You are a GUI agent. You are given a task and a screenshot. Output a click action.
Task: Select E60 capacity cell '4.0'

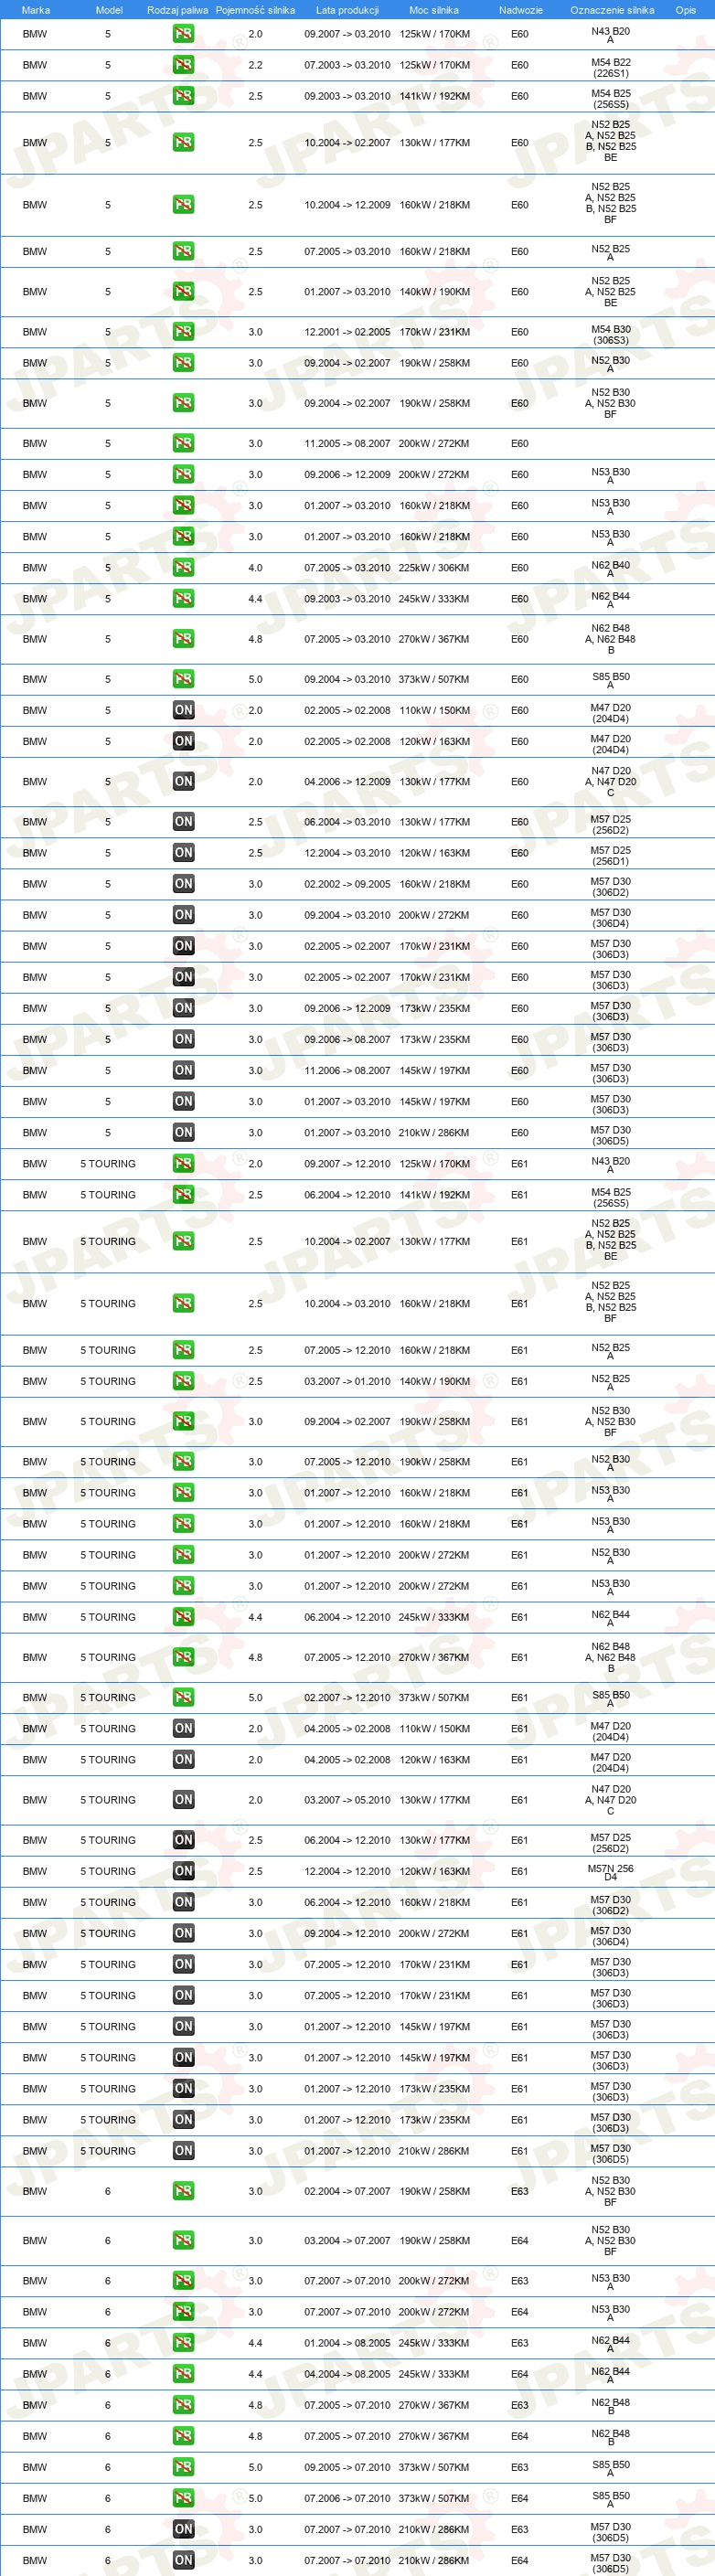(255, 568)
